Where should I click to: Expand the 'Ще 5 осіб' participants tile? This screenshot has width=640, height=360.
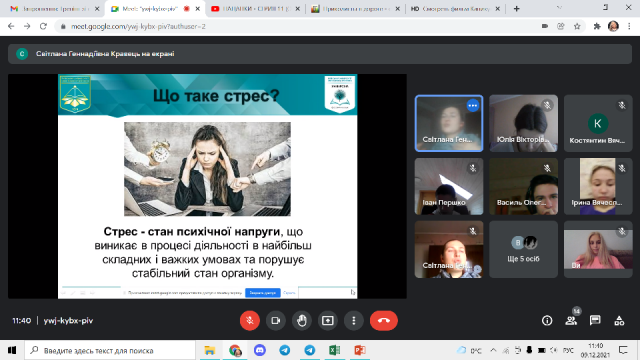[x=523, y=249]
